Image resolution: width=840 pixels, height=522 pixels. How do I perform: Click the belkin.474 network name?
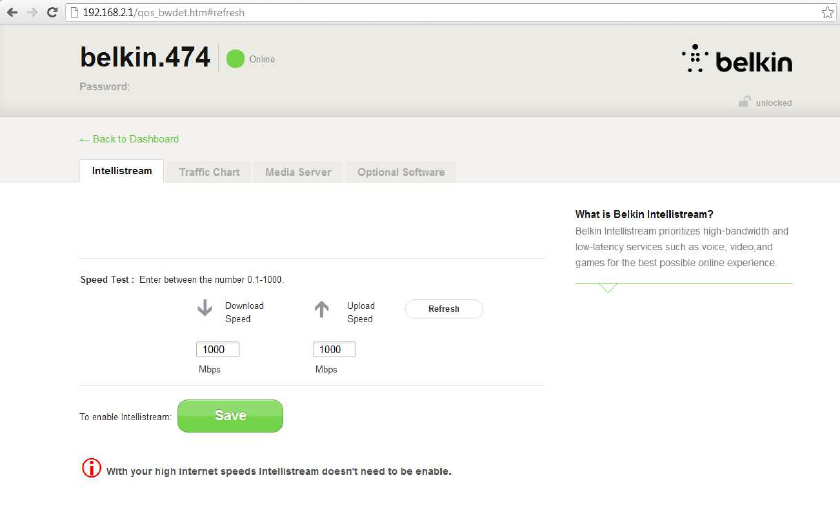click(145, 57)
